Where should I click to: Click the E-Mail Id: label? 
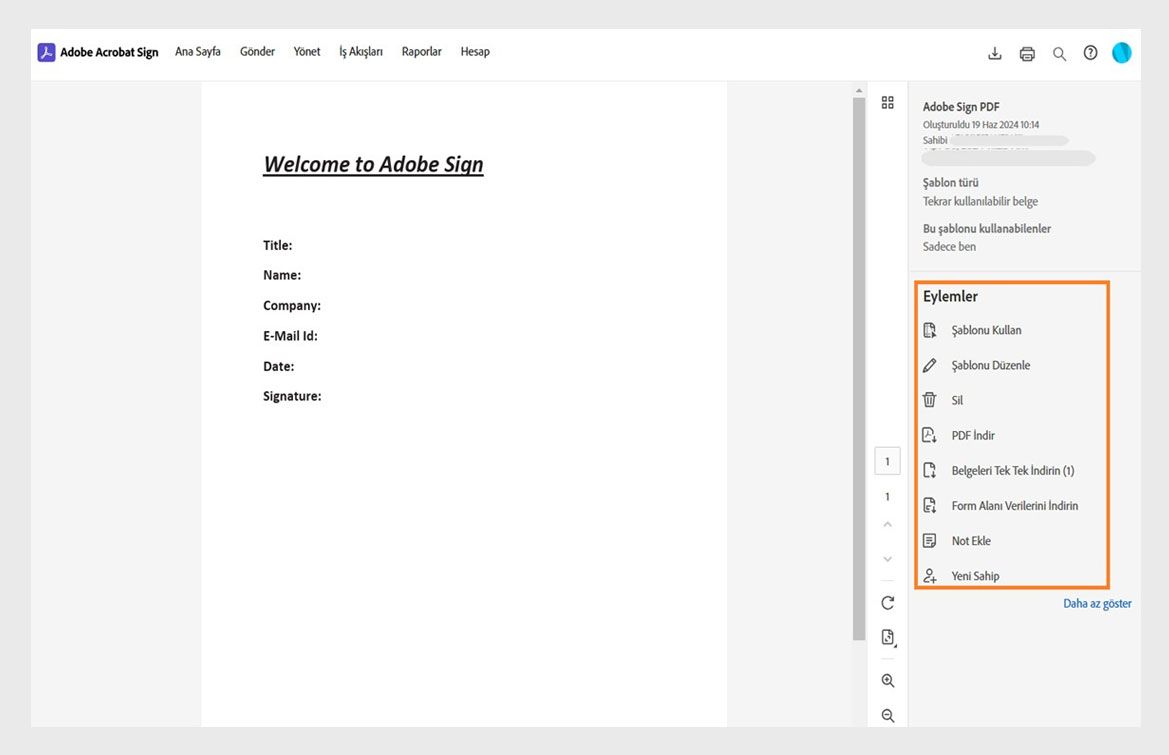tap(290, 336)
